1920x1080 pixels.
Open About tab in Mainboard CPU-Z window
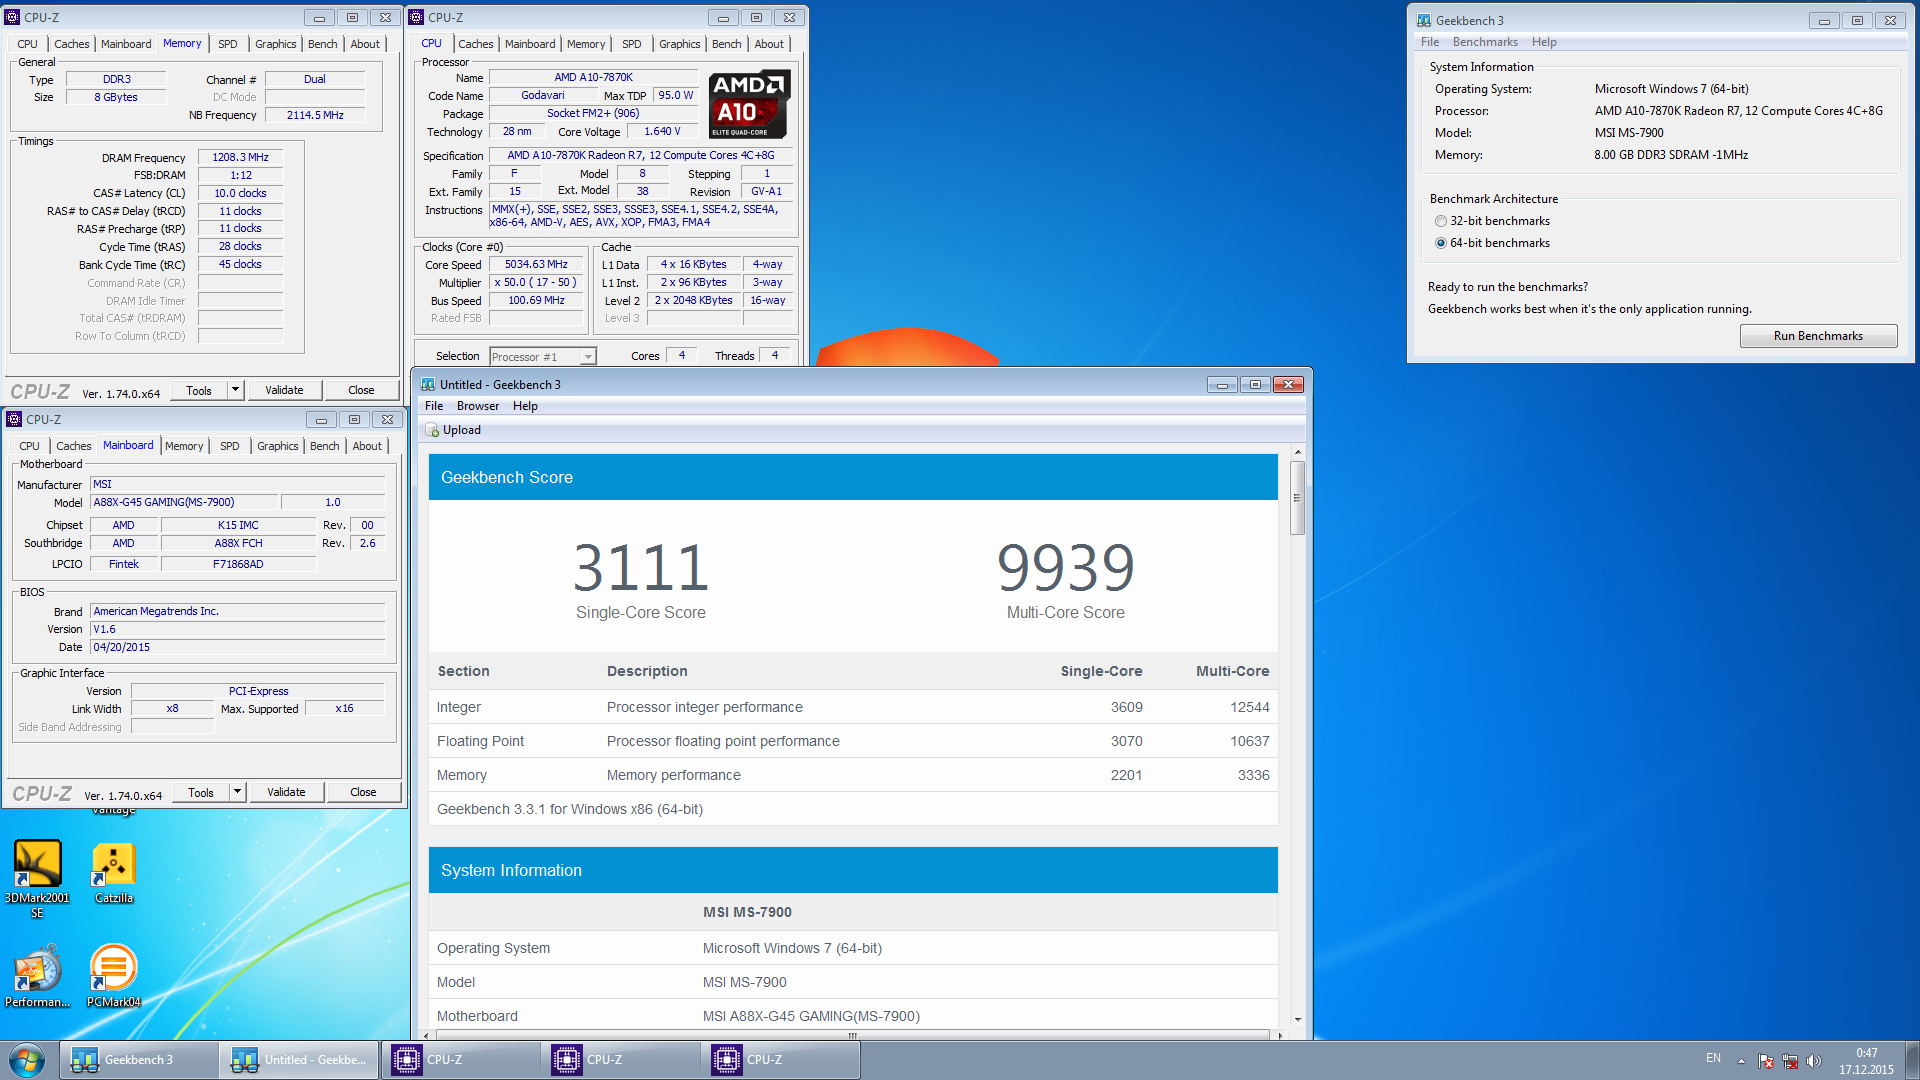[x=367, y=446]
